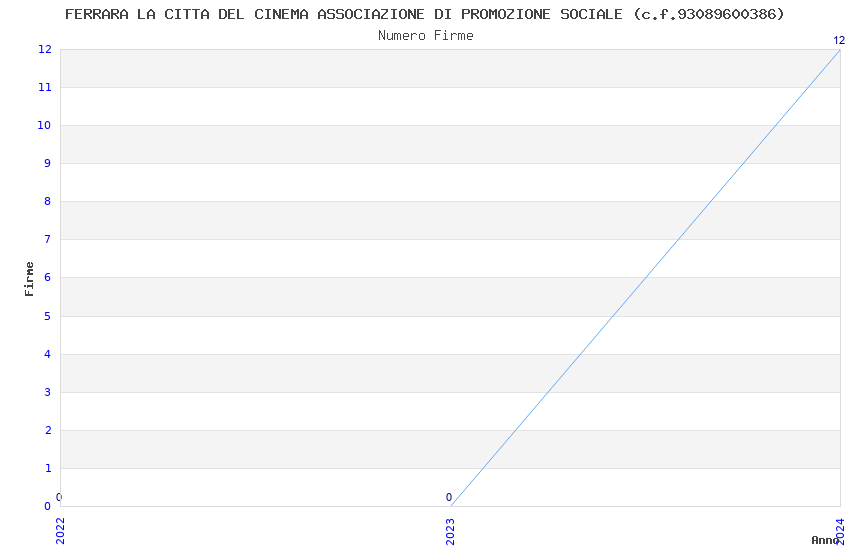Click the Firme y-axis label

pyautogui.click(x=29, y=279)
